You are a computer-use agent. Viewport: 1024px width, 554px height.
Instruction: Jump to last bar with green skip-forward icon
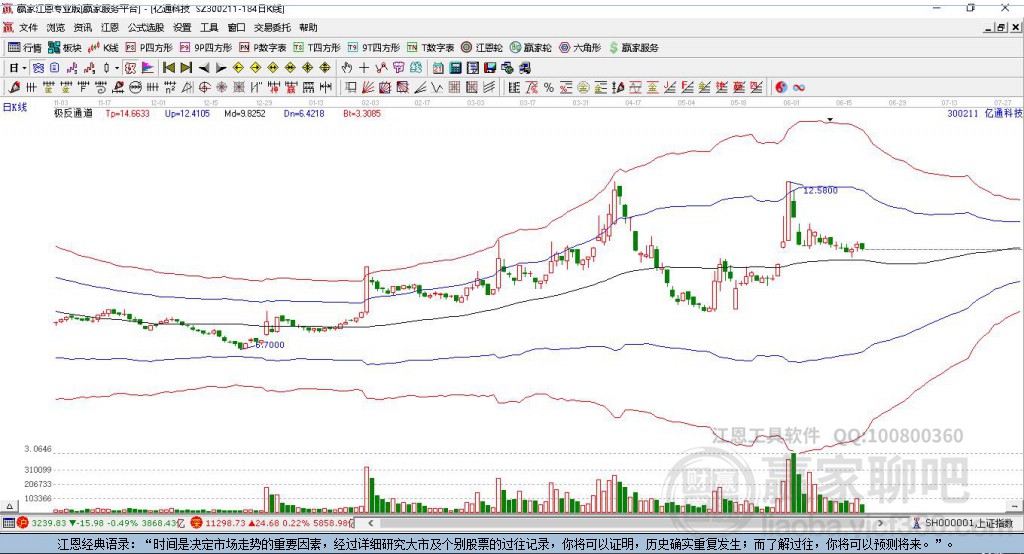point(186,68)
